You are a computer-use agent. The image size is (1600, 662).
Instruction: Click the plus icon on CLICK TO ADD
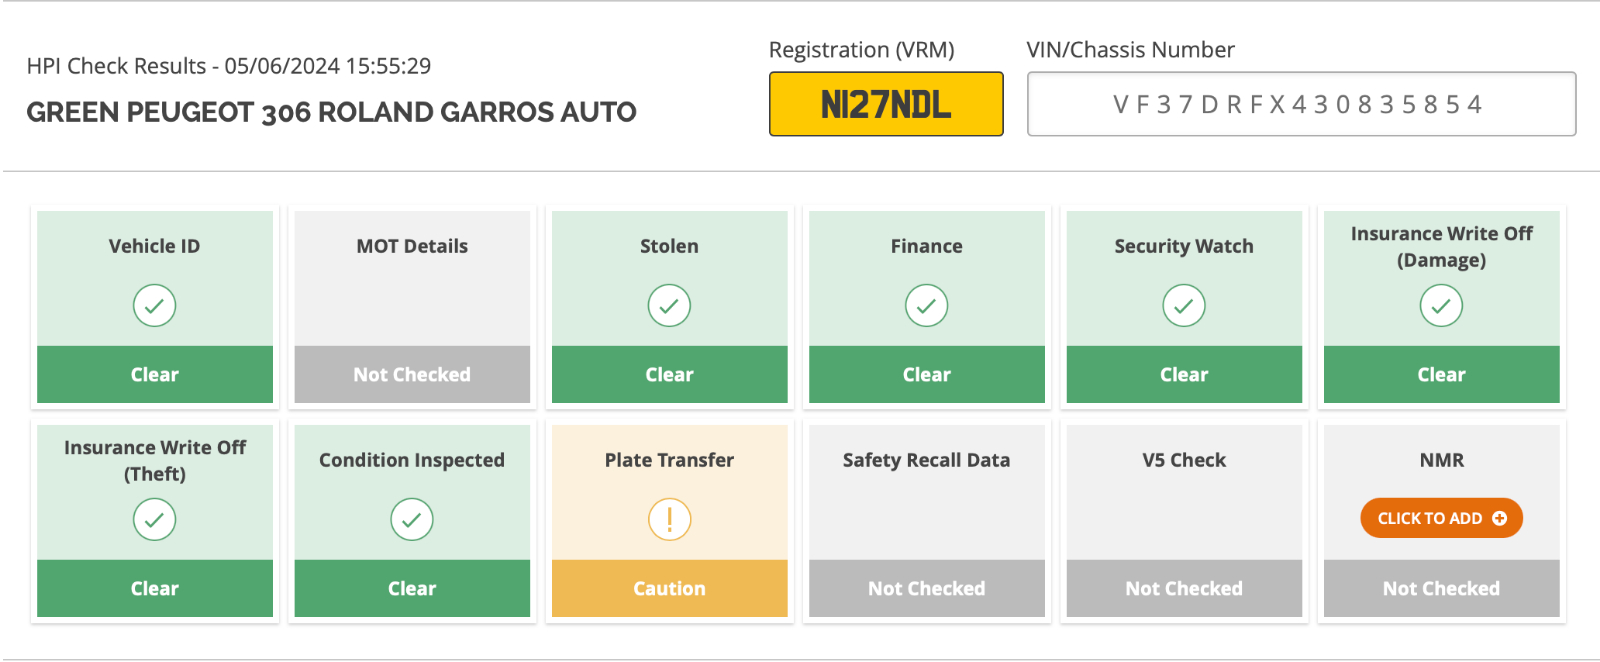(1499, 518)
